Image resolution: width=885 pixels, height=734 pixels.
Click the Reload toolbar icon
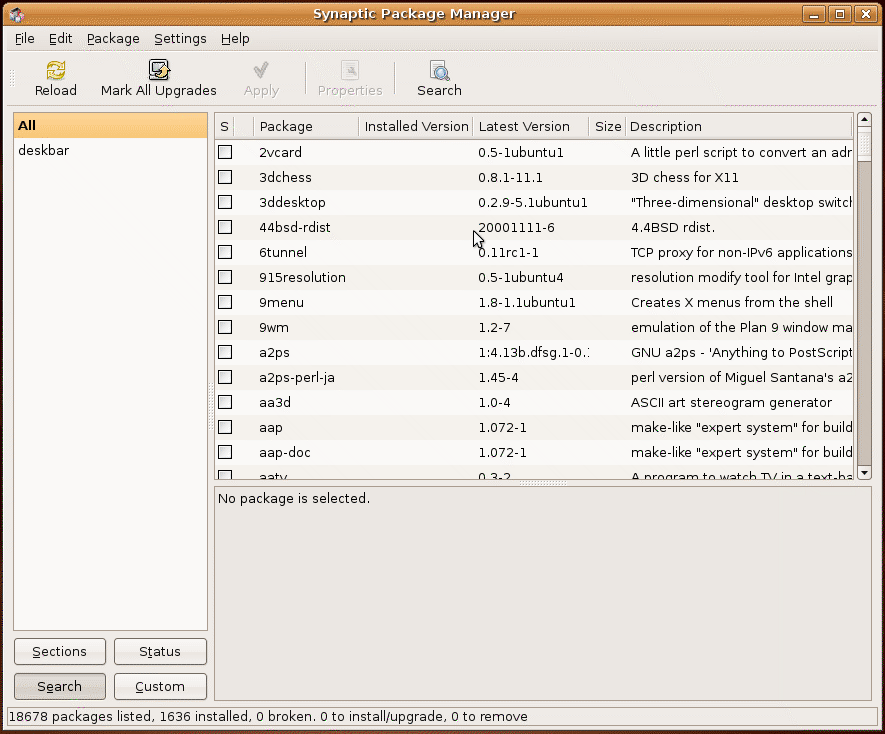point(55,71)
